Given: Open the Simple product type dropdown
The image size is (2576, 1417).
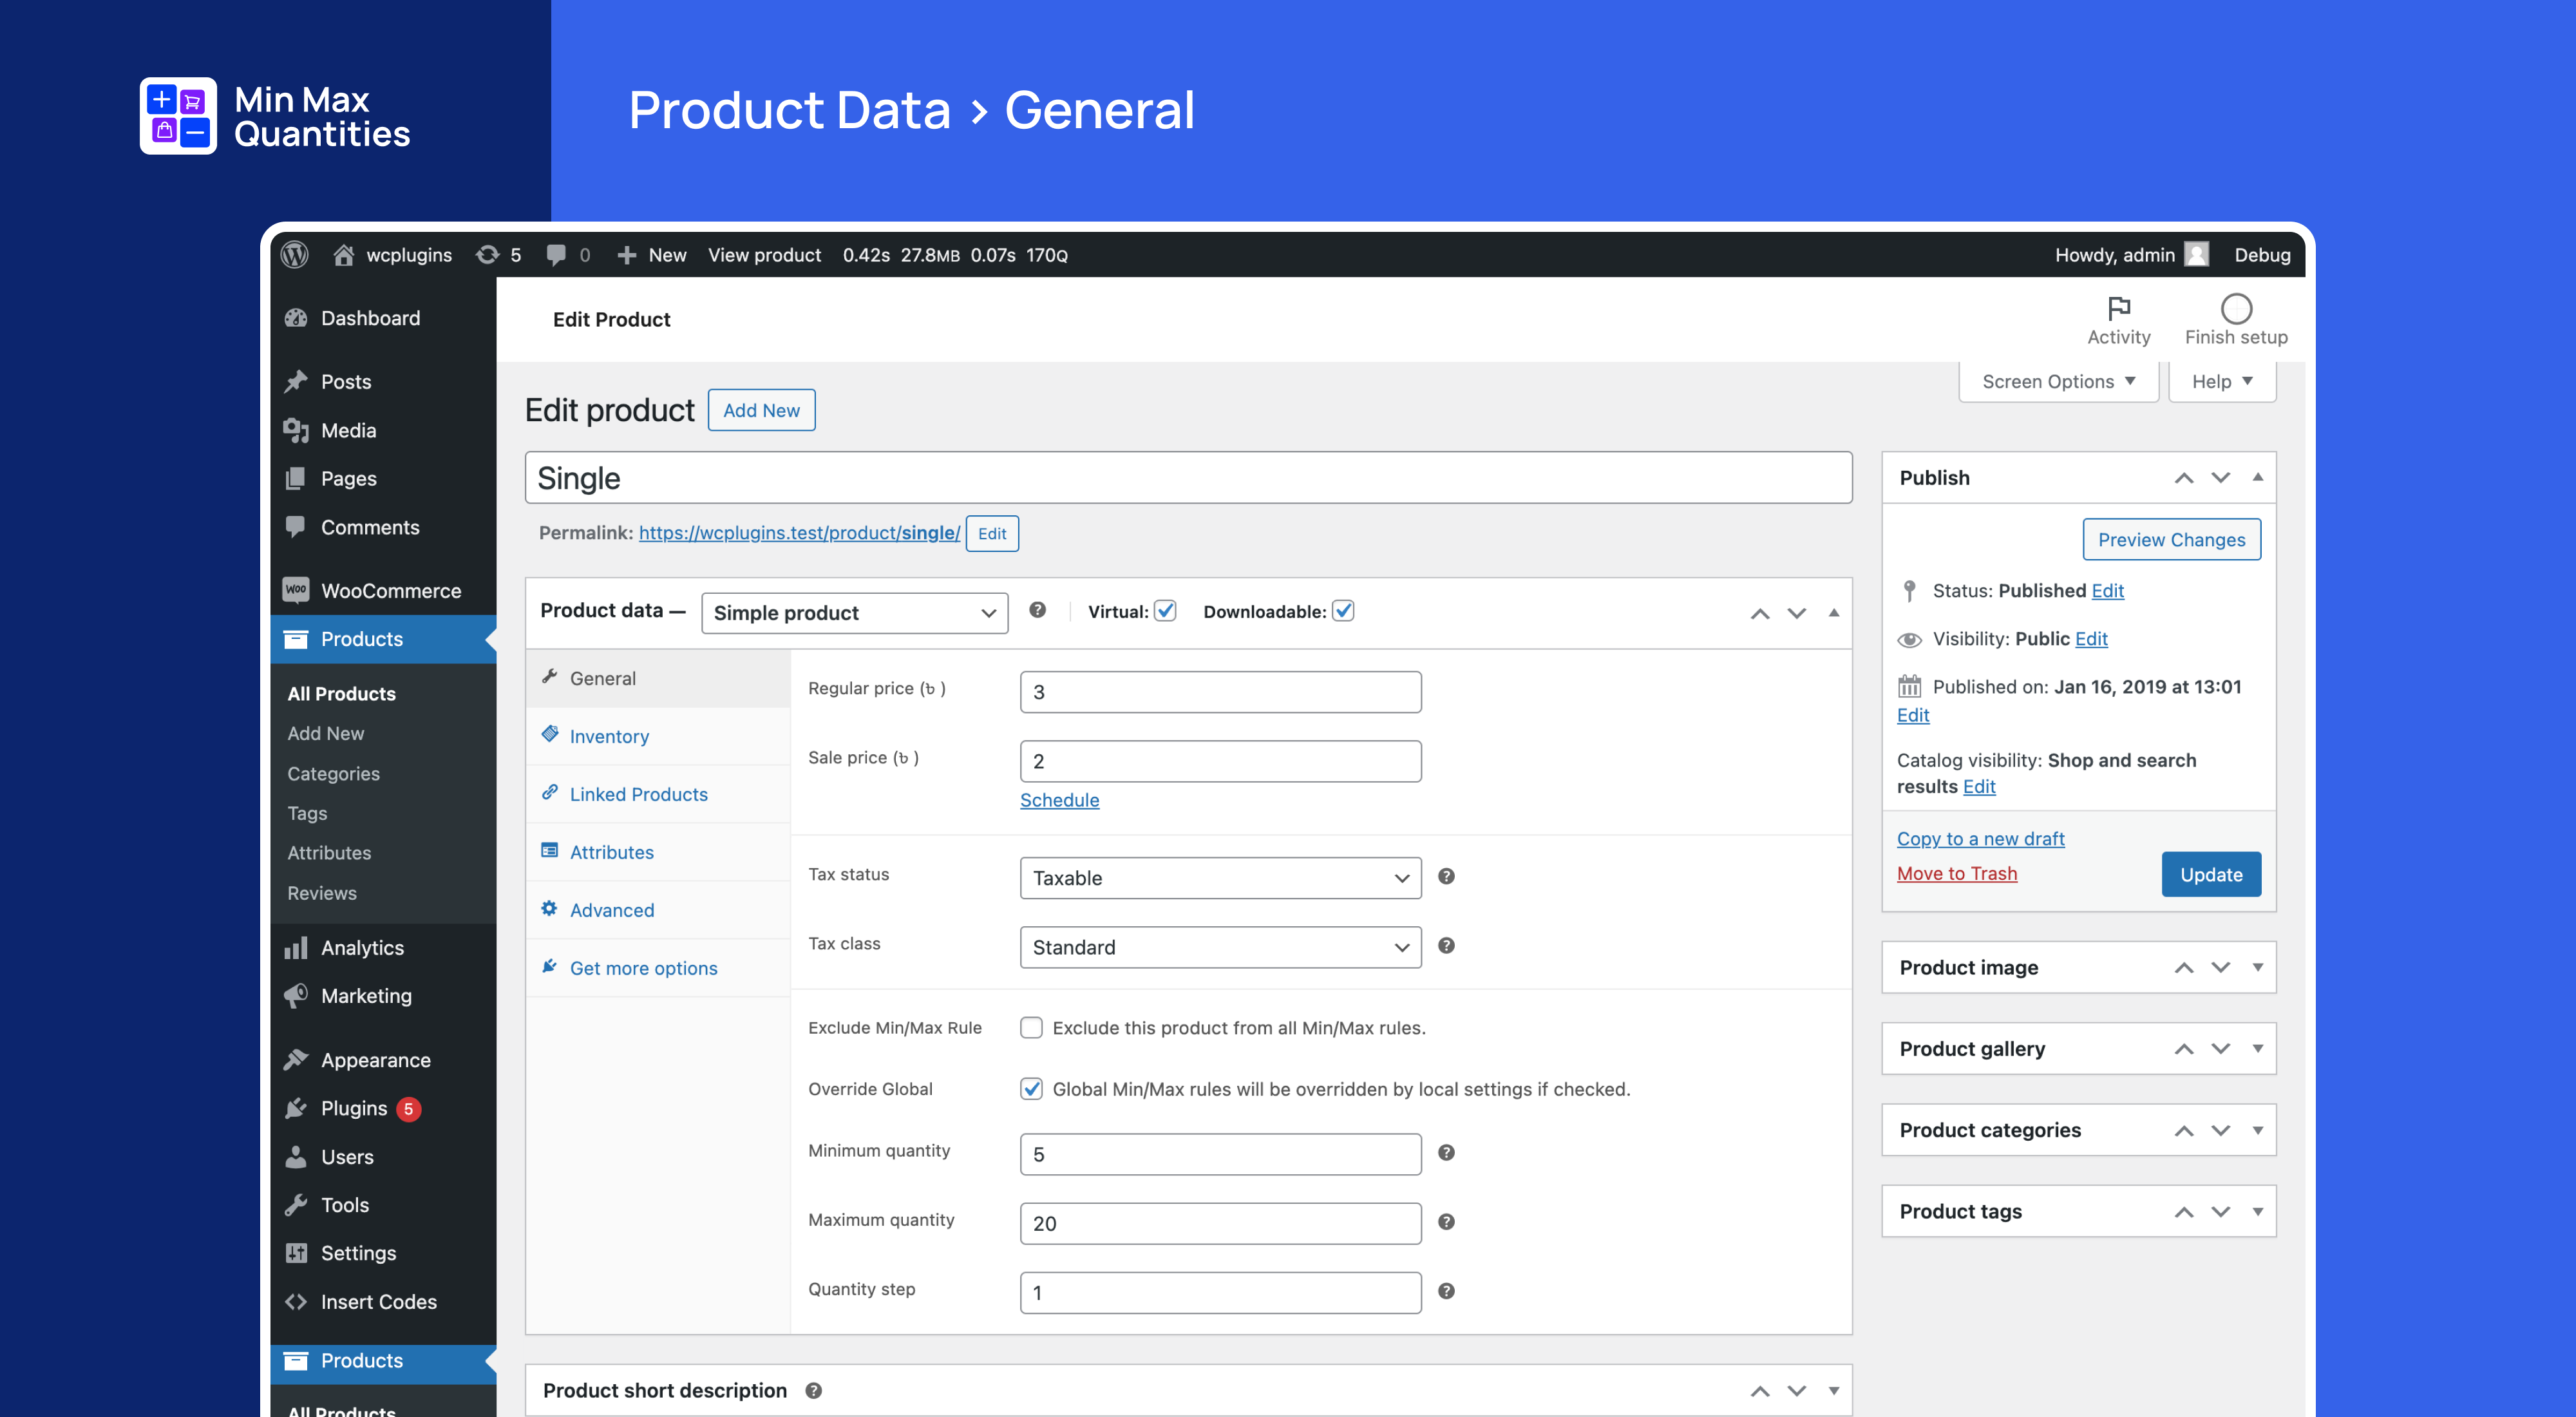Looking at the screenshot, I should point(854,612).
